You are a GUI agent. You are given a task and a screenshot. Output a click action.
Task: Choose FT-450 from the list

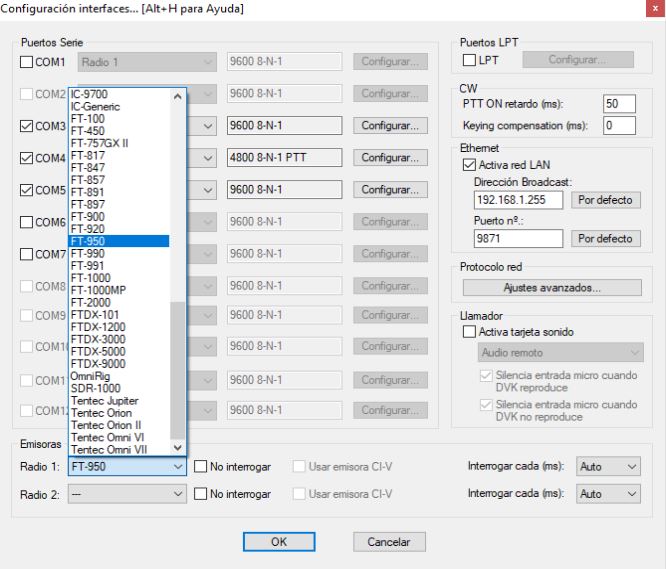click(119, 131)
